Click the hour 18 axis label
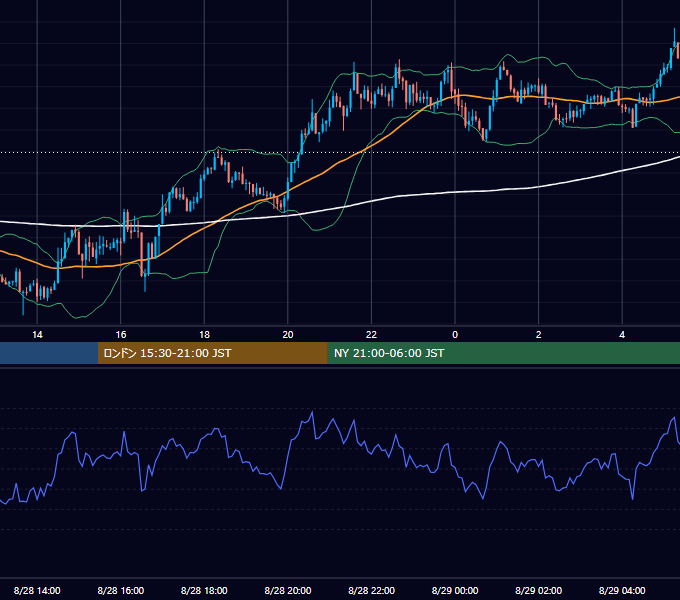Viewport: 680px width, 600px height. (x=204, y=335)
